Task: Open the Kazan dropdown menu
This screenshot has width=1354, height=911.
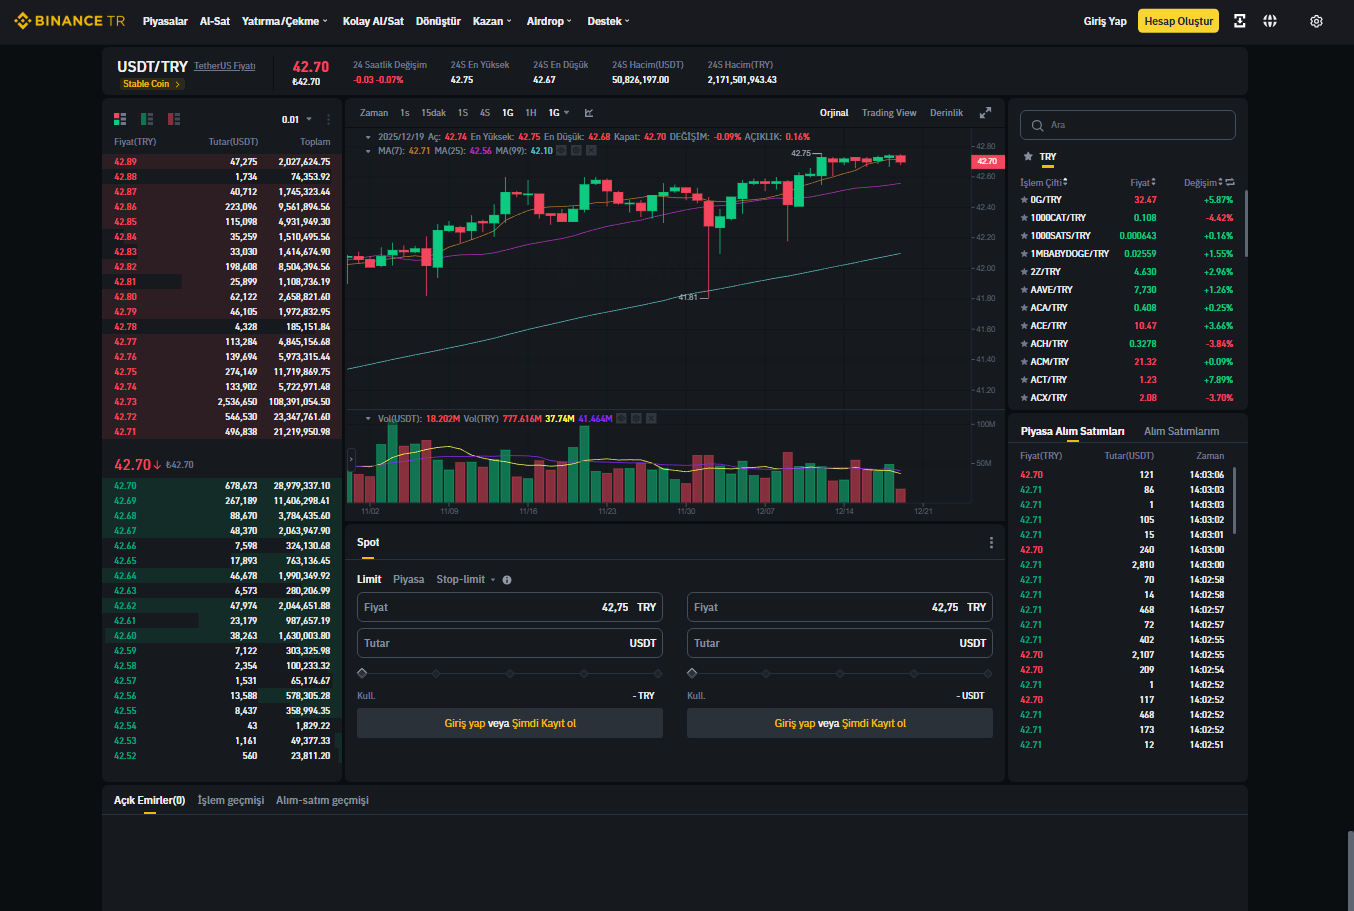Action: (492, 21)
